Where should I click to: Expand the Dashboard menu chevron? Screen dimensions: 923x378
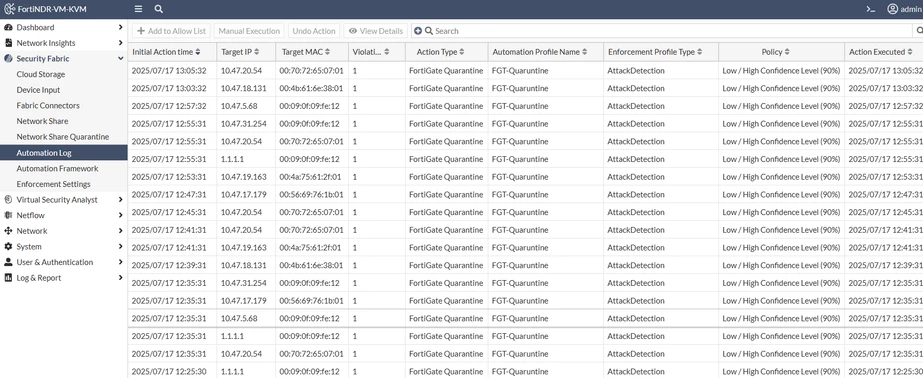pyautogui.click(x=120, y=27)
